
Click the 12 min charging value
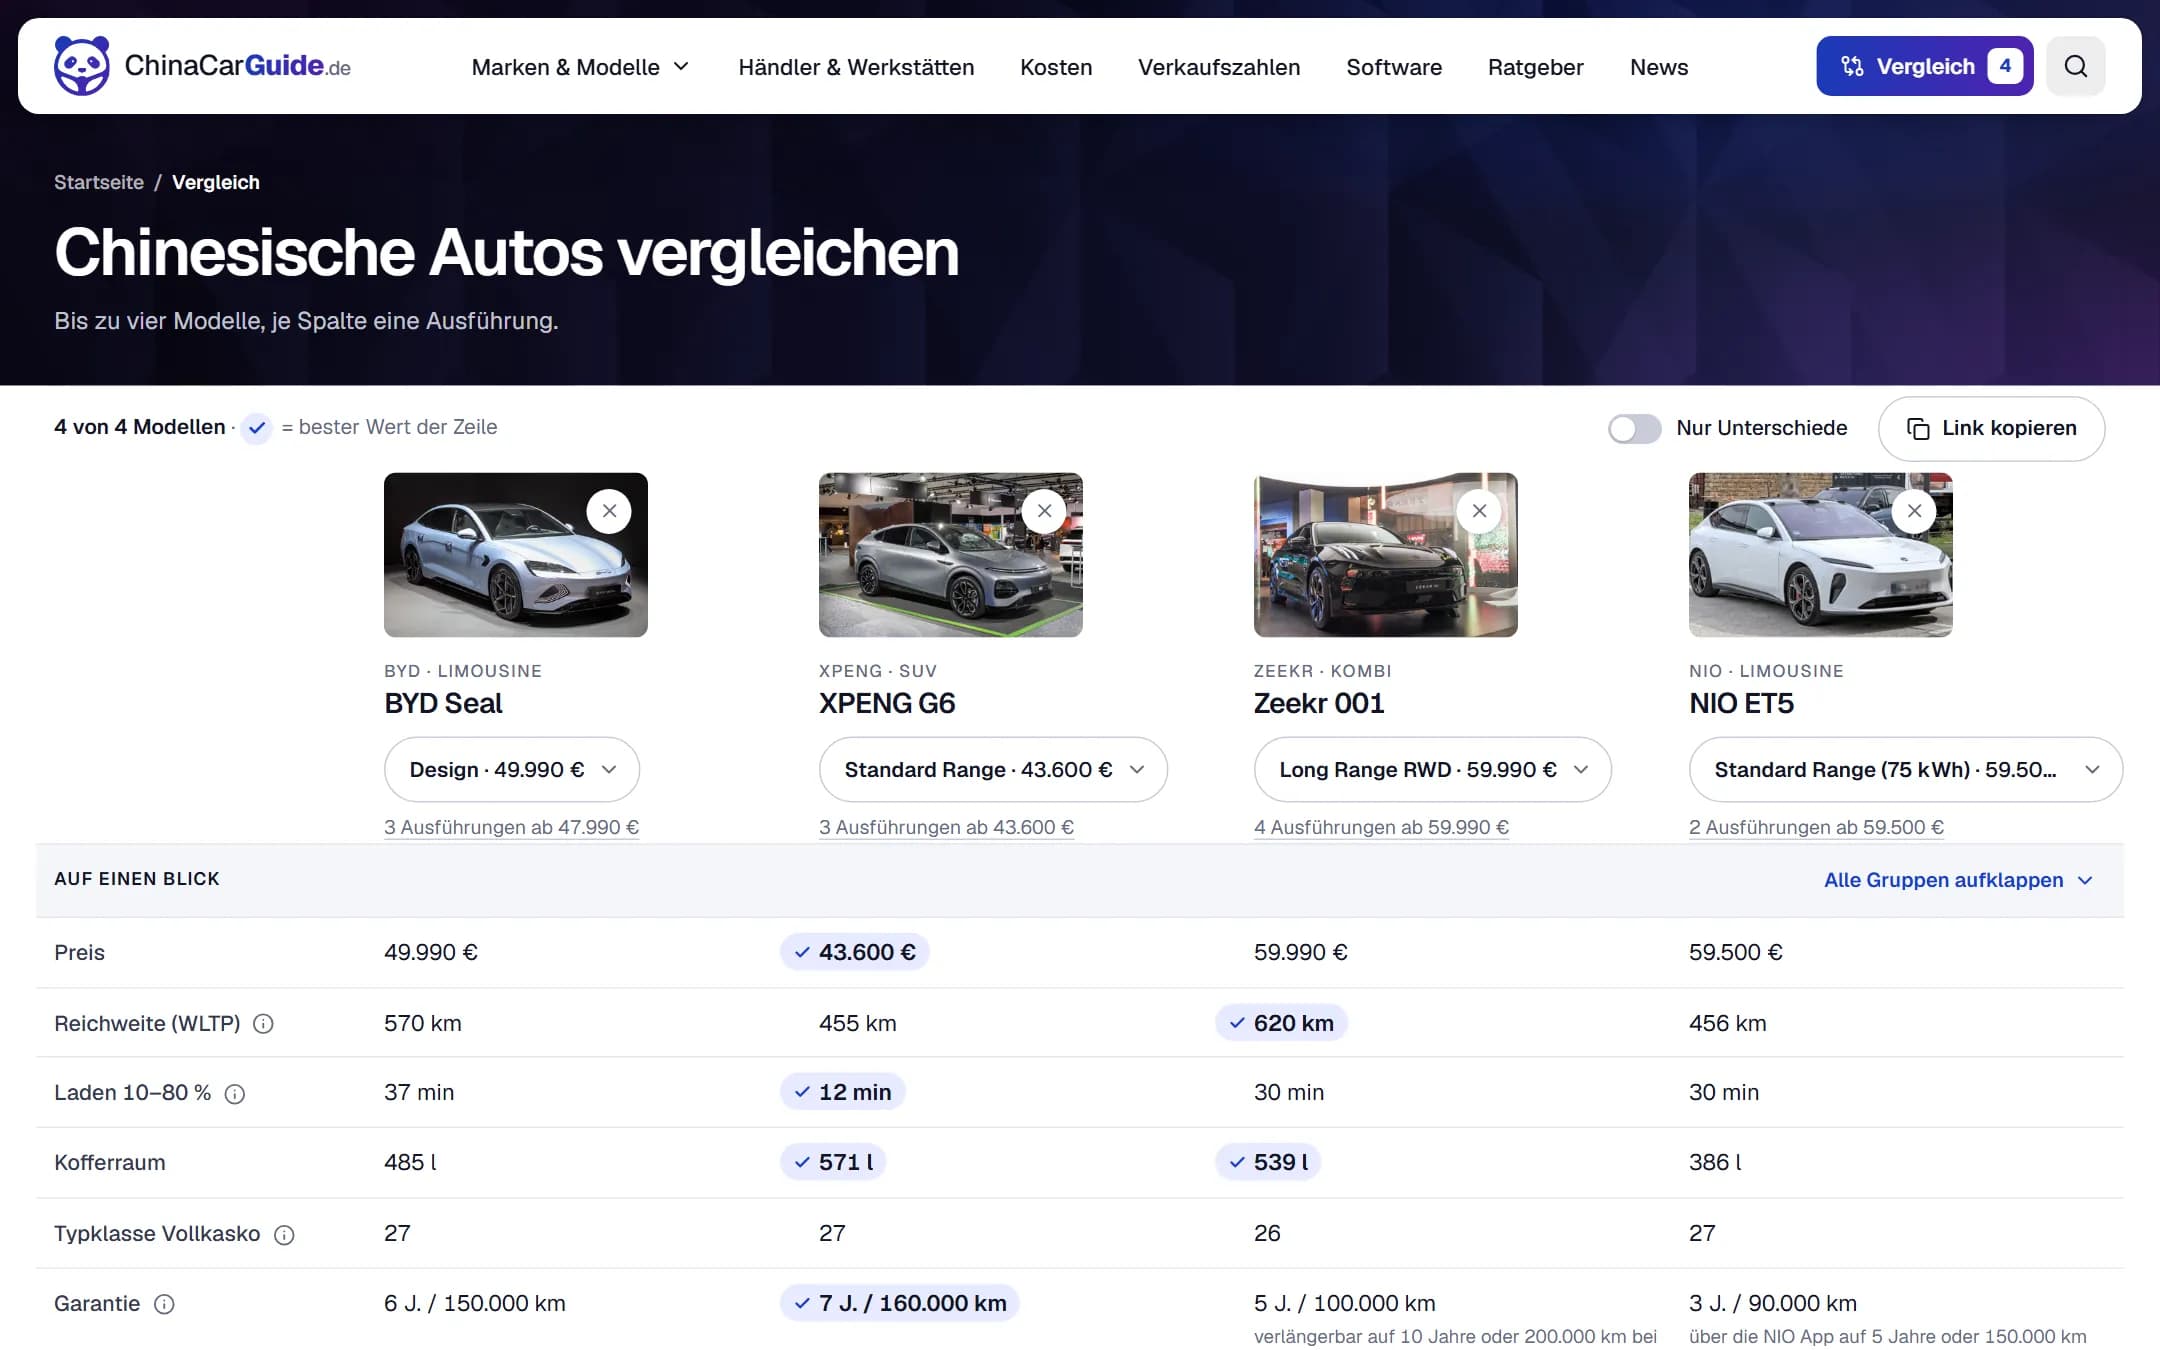(843, 1092)
